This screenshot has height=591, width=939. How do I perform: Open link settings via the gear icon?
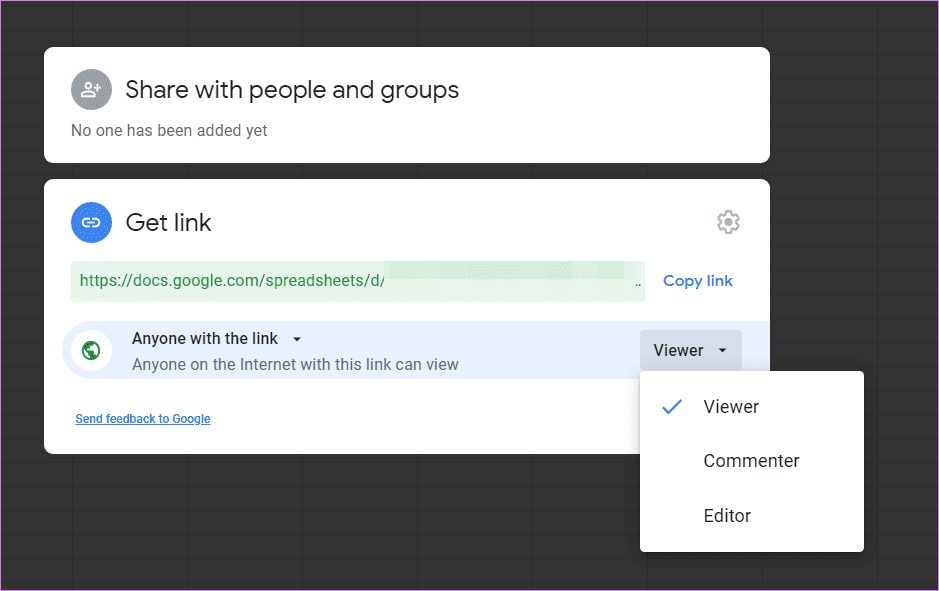[728, 222]
